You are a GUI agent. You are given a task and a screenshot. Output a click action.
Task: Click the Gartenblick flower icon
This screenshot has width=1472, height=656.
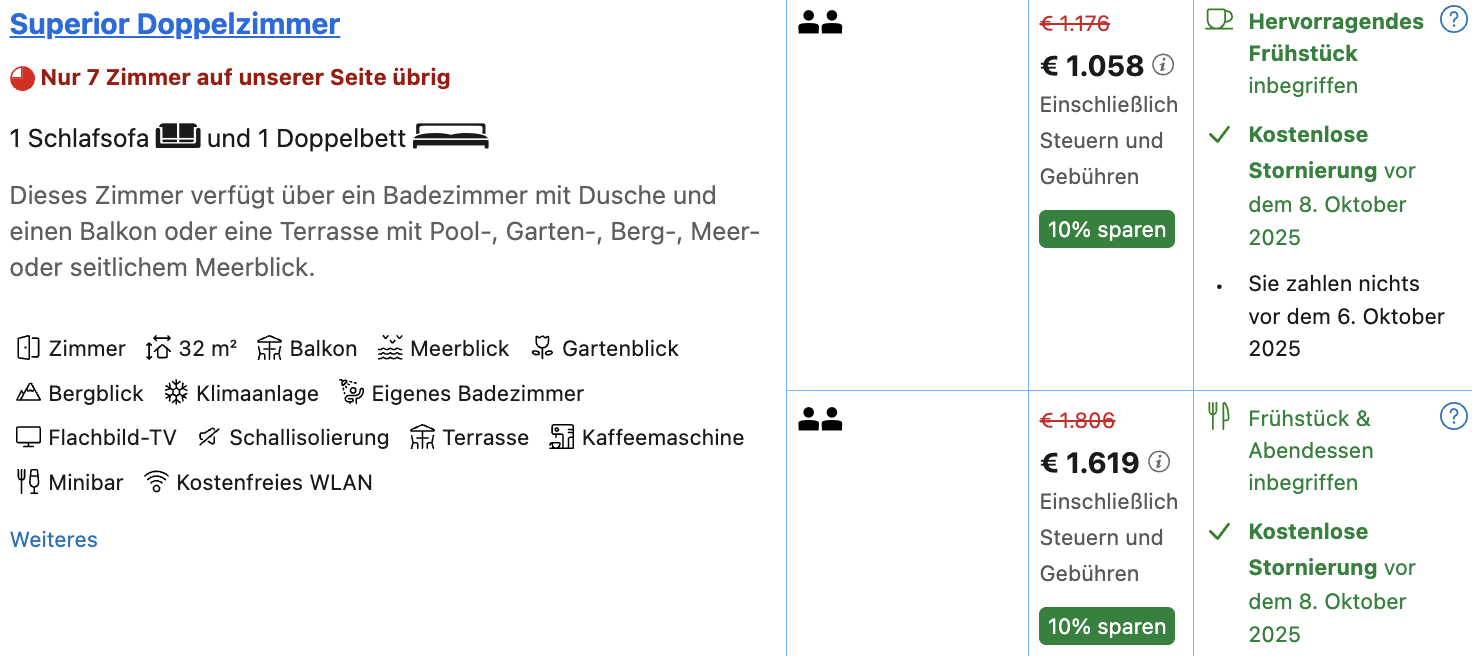(542, 348)
